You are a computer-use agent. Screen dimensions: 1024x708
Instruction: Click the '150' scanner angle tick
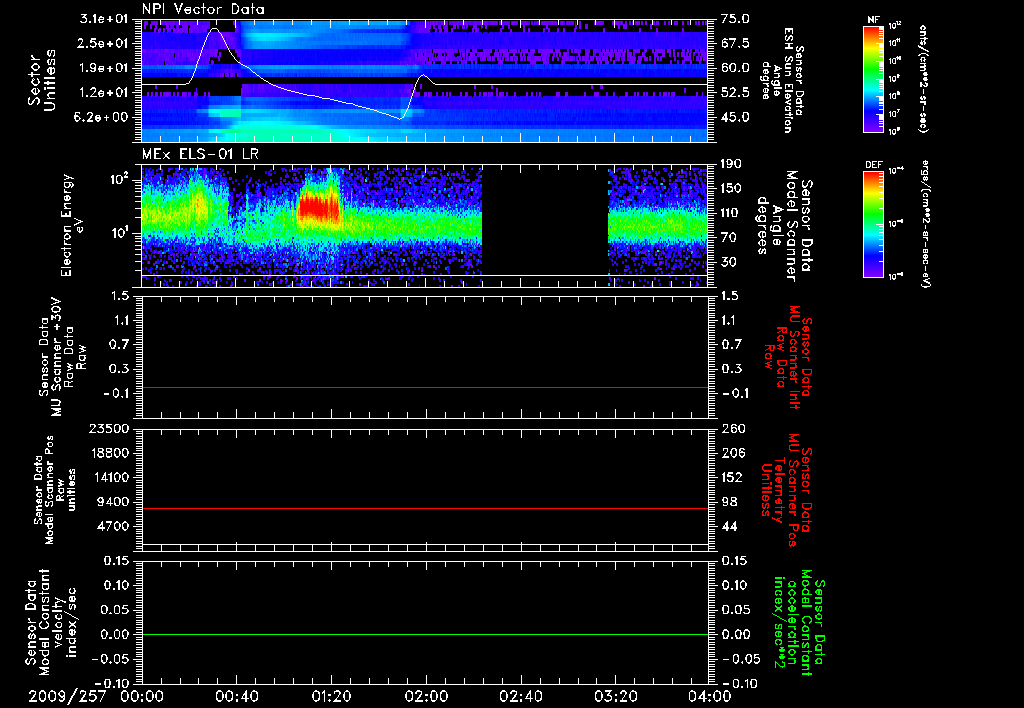[731, 189]
